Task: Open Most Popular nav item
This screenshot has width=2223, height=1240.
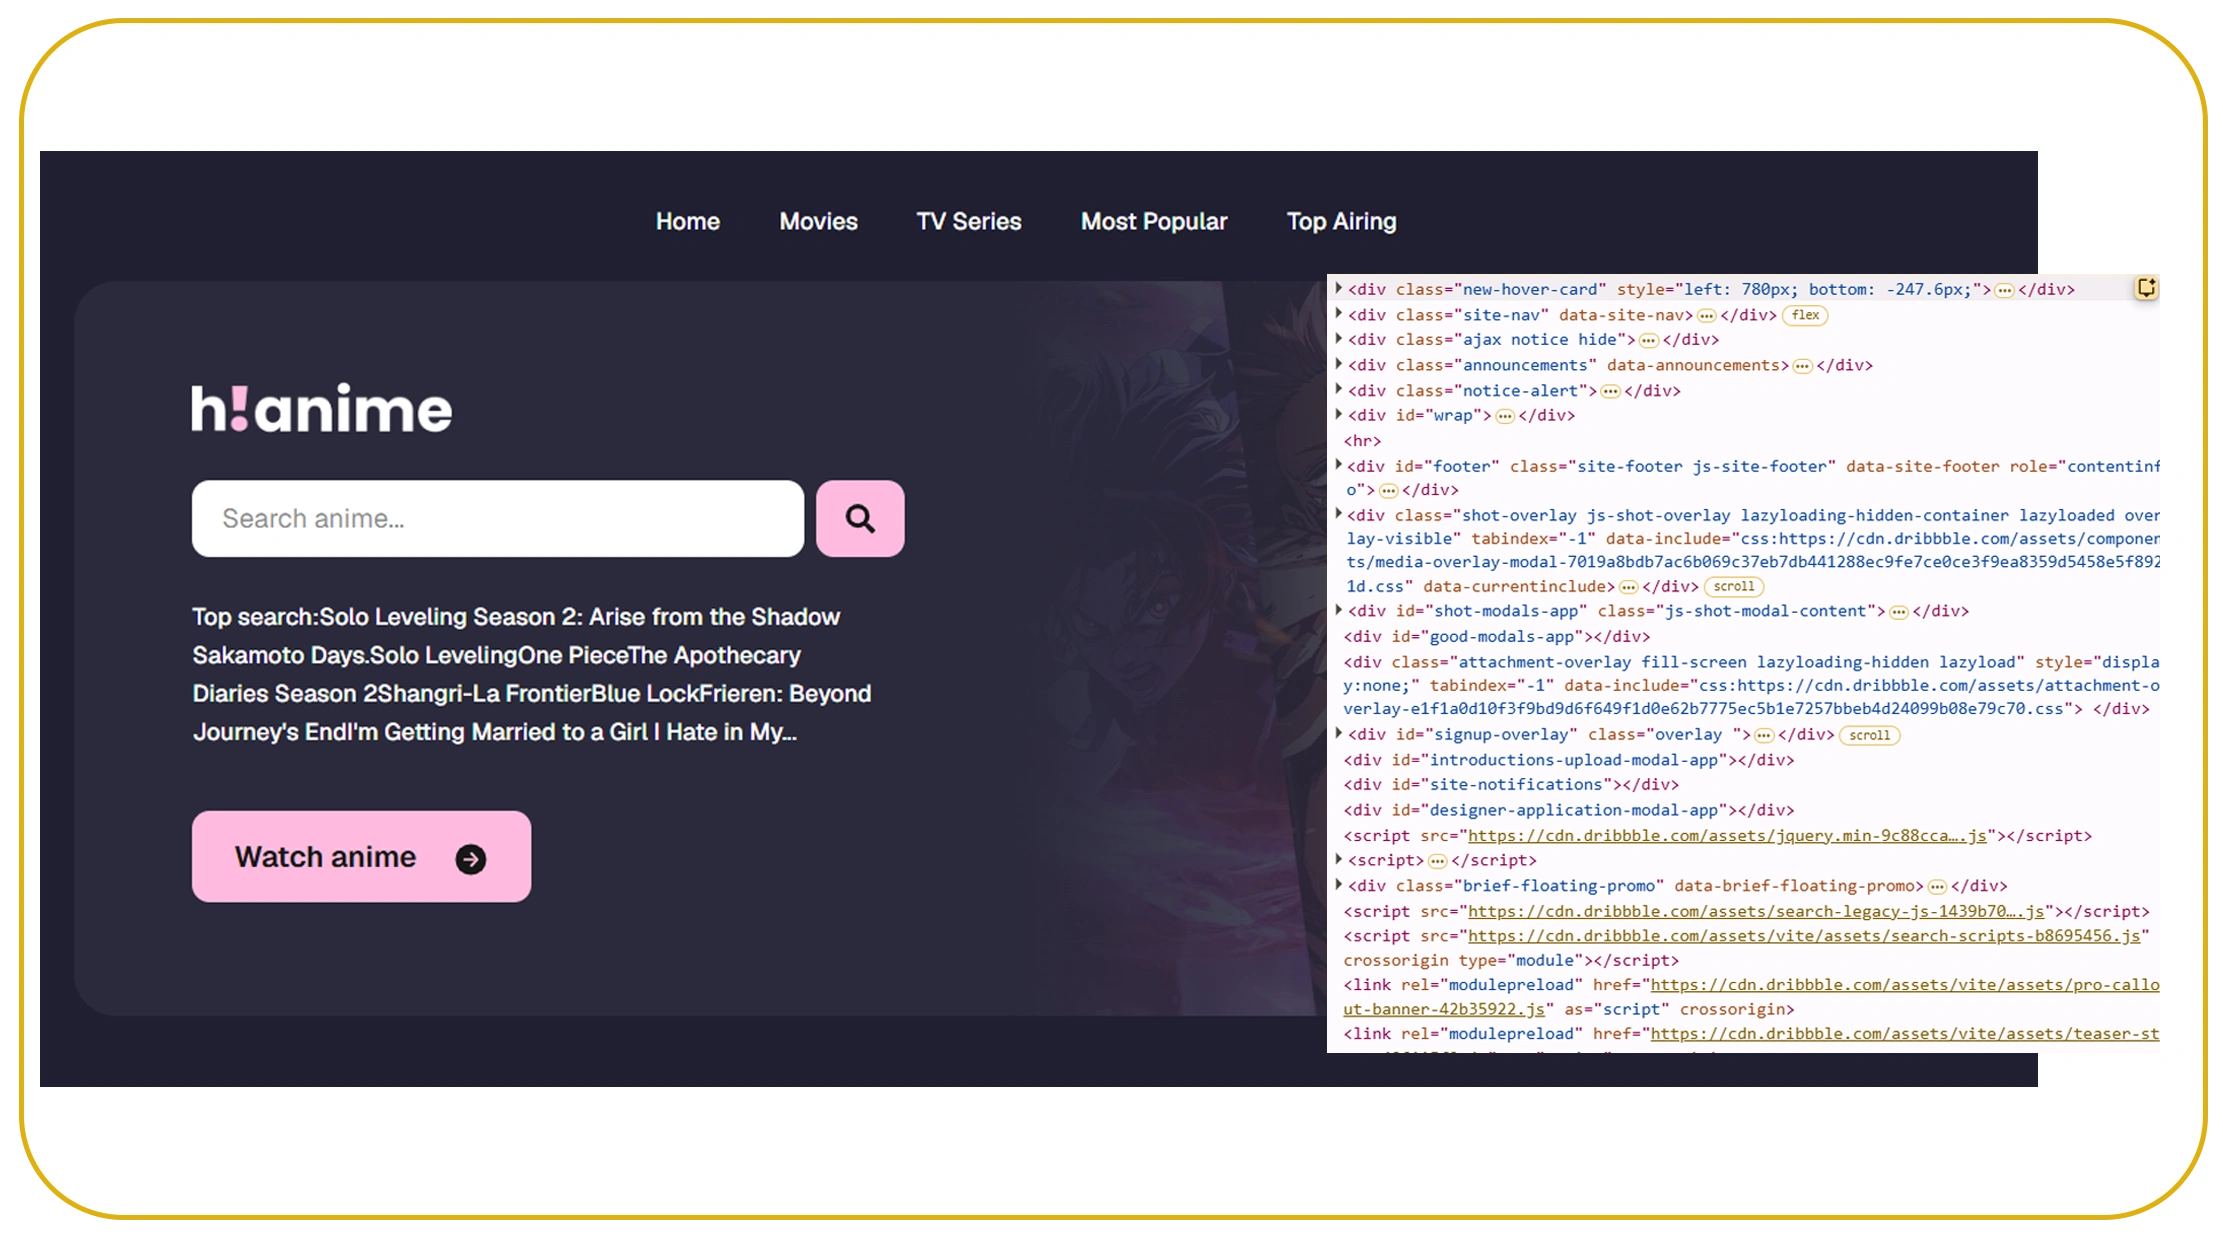Action: (x=1154, y=221)
